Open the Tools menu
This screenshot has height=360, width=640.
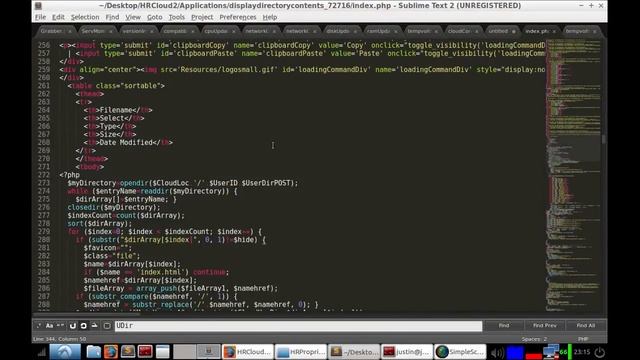176,17
